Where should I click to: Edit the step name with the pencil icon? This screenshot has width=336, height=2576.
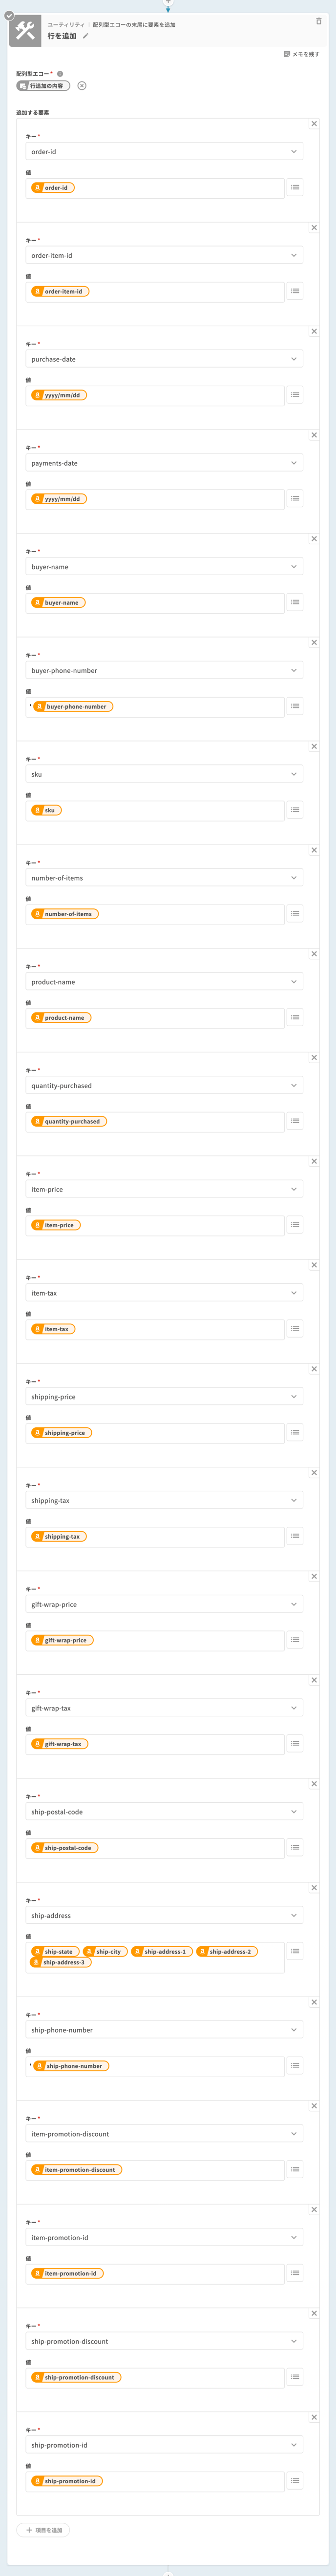86,36
